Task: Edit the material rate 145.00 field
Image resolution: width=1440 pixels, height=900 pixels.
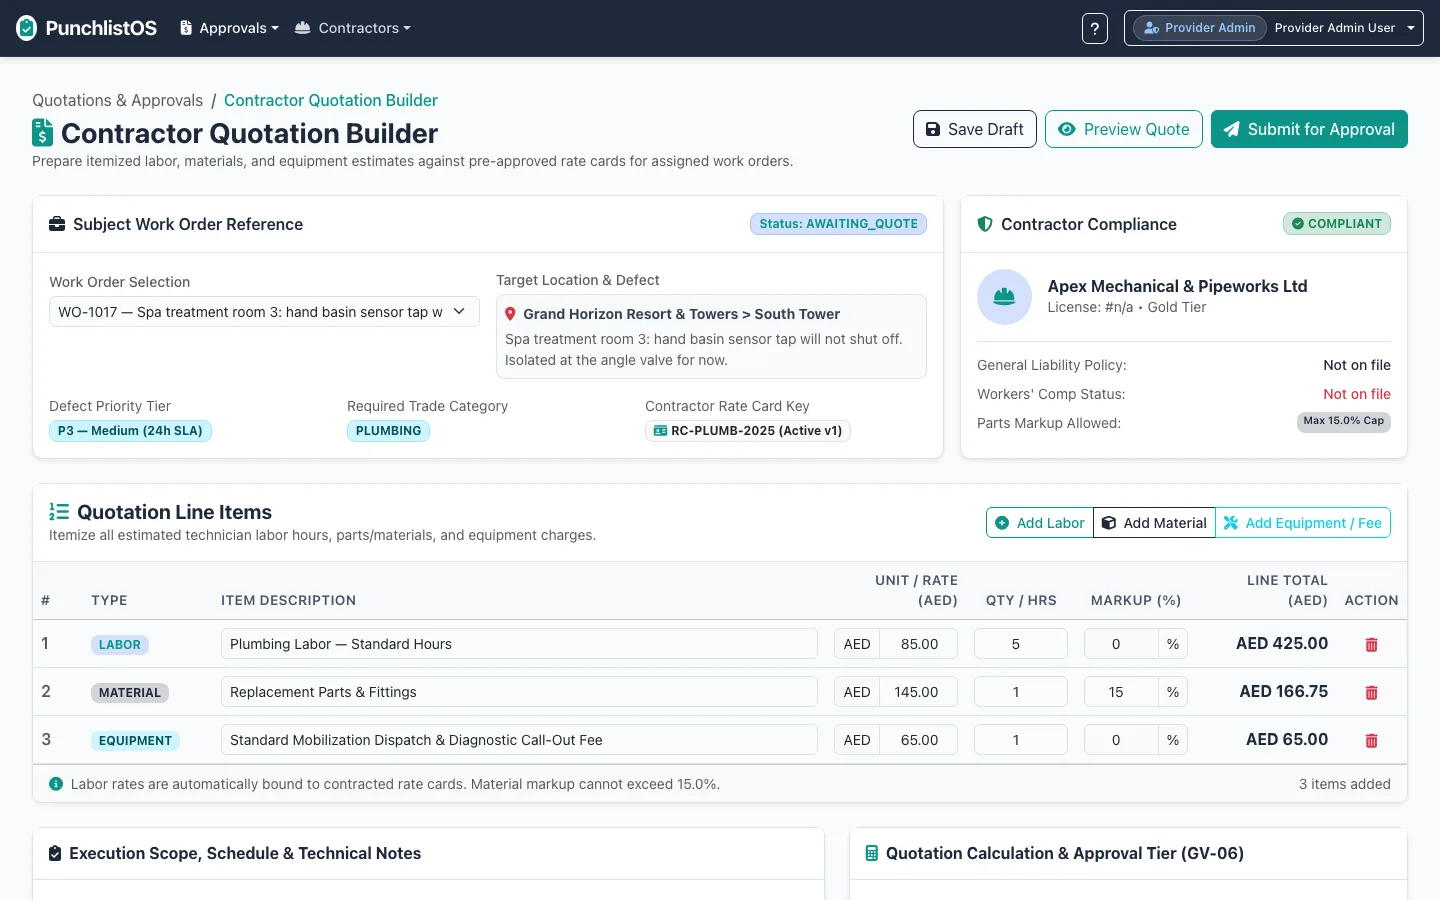Action: coord(918,692)
